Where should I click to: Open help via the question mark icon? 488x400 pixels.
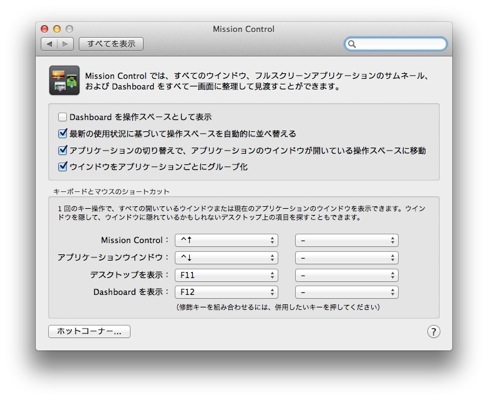[433, 331]
